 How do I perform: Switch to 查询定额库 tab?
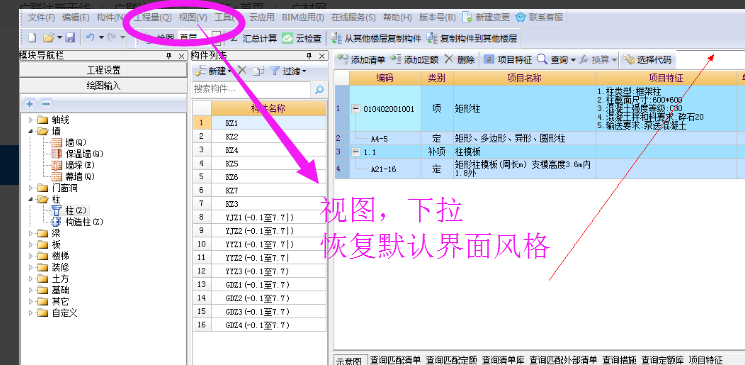tap(663, 360)
